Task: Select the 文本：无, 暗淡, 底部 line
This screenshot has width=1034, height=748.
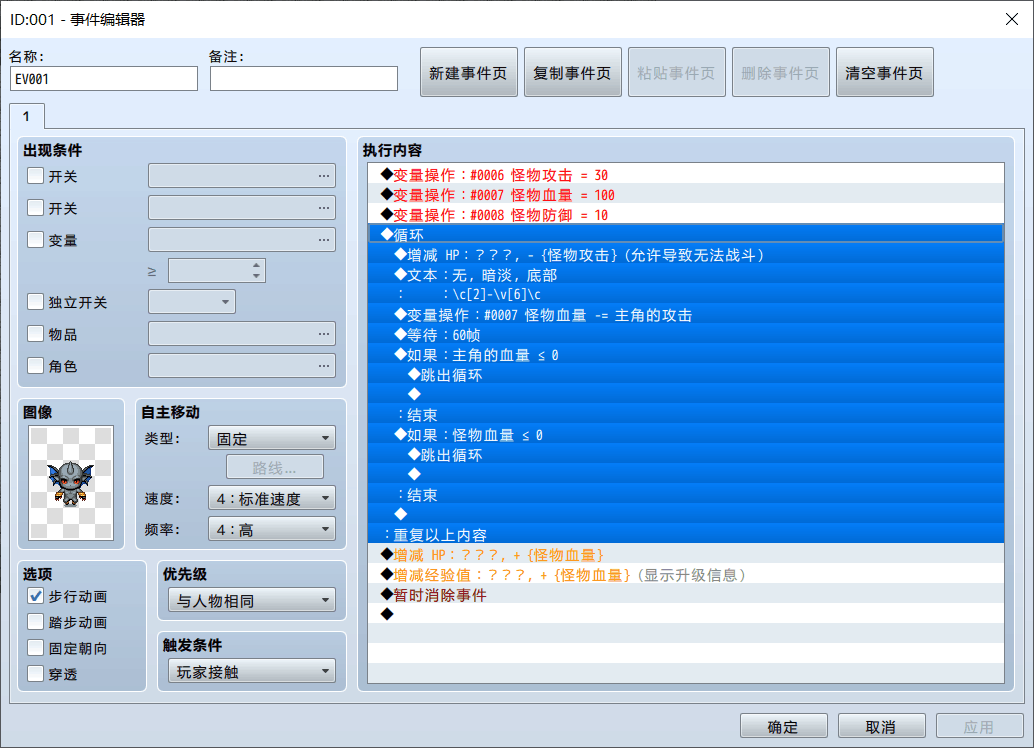Action: point(686,274)
